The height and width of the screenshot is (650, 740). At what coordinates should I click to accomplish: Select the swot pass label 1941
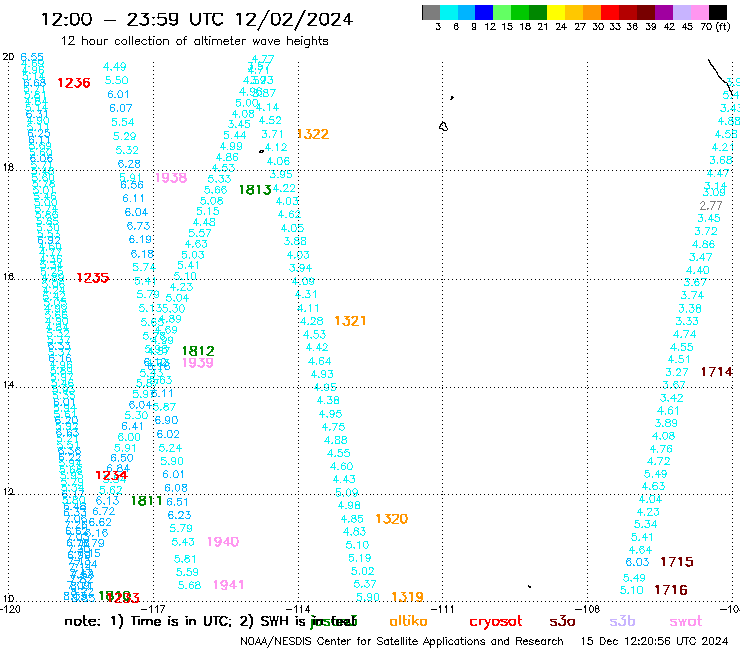pos(228,585)
